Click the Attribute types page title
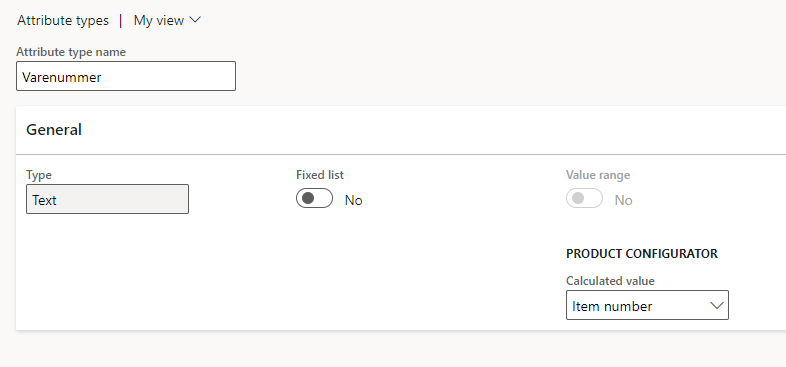The width and height of the screenshot is (786, 367). (63, 21)
